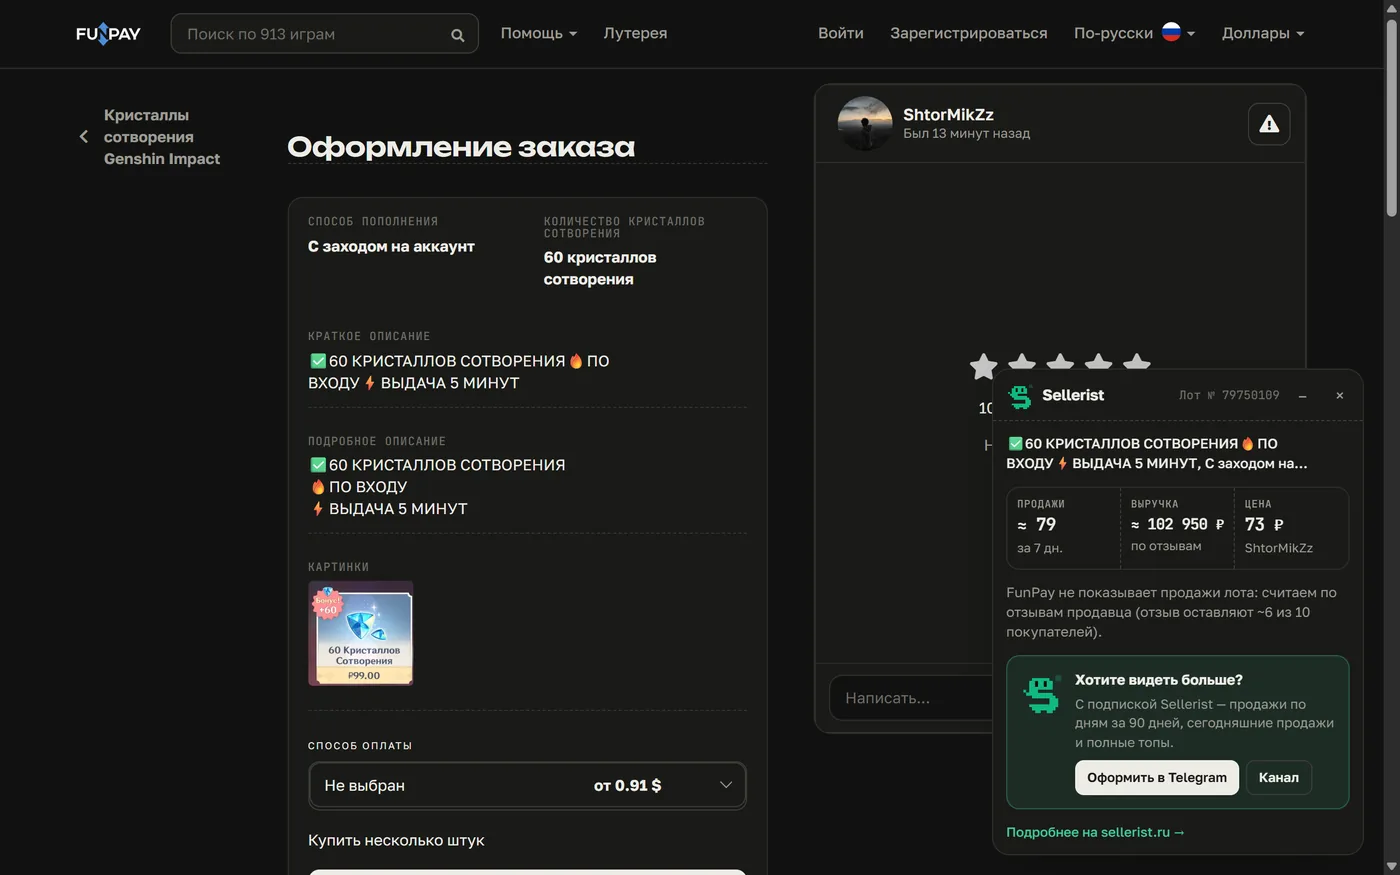Expand the Способ оплаты Не выбран dropdown
Image resolution: width=1400 pixels, height=875 pixels.
(527, 785)
